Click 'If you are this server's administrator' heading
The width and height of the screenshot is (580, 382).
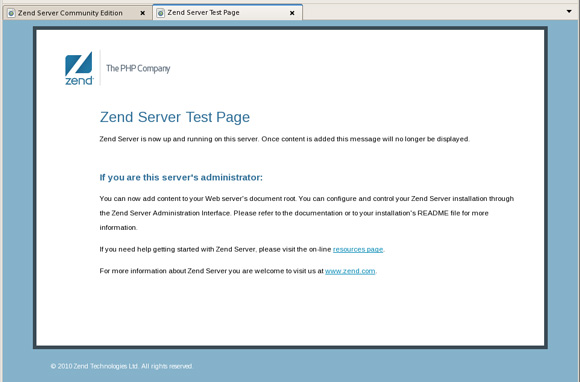tap(181, 178)
